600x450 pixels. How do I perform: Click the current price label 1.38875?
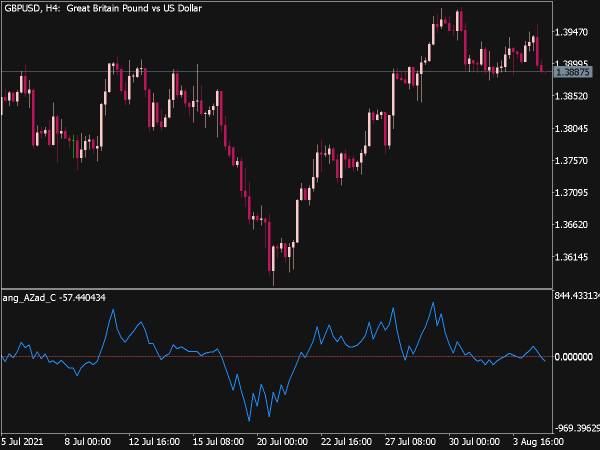pos(573,72)
